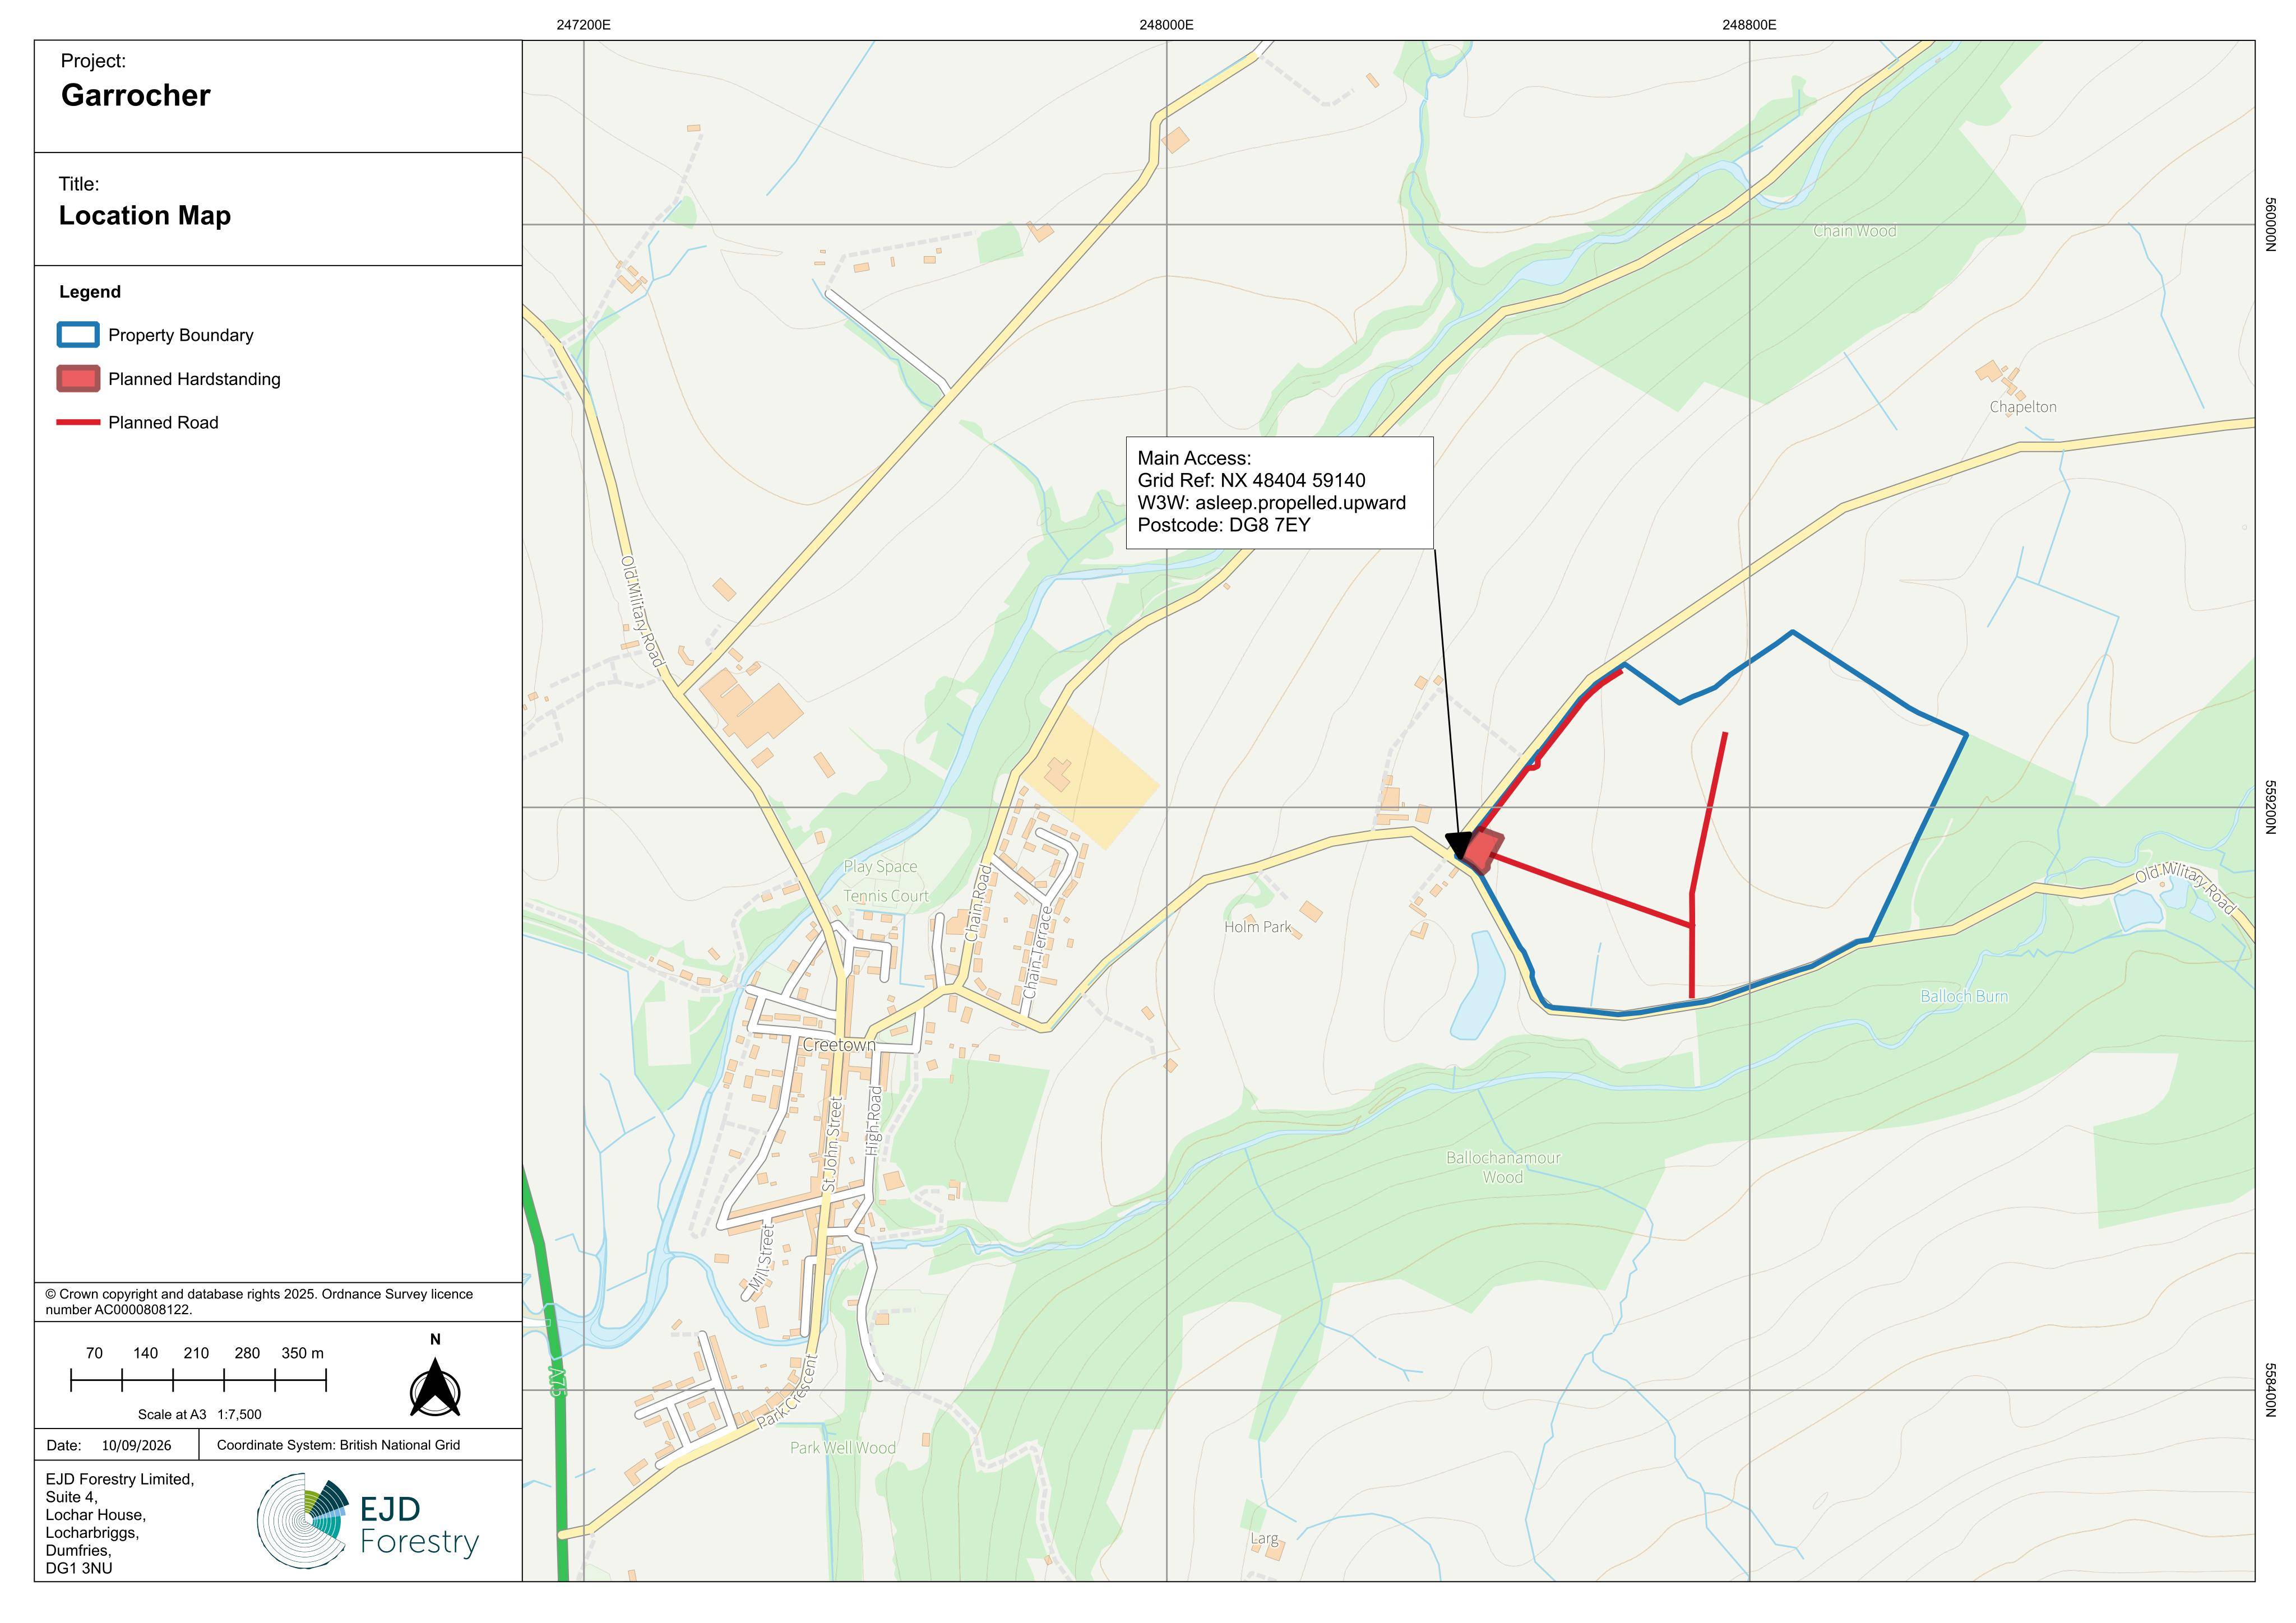Click the 'Scale at A3 1:7,500' text

[200, 1414]
